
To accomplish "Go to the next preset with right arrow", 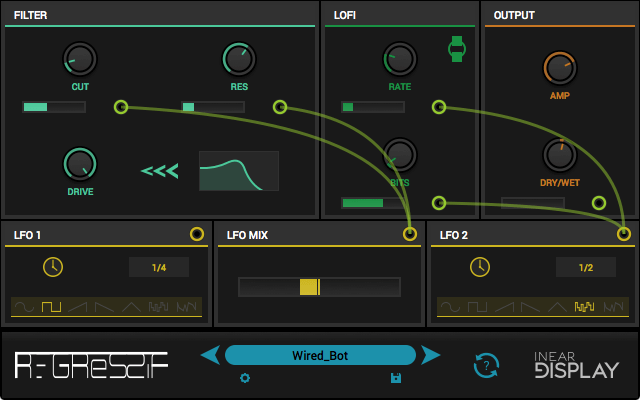I will tap(430, 355).
